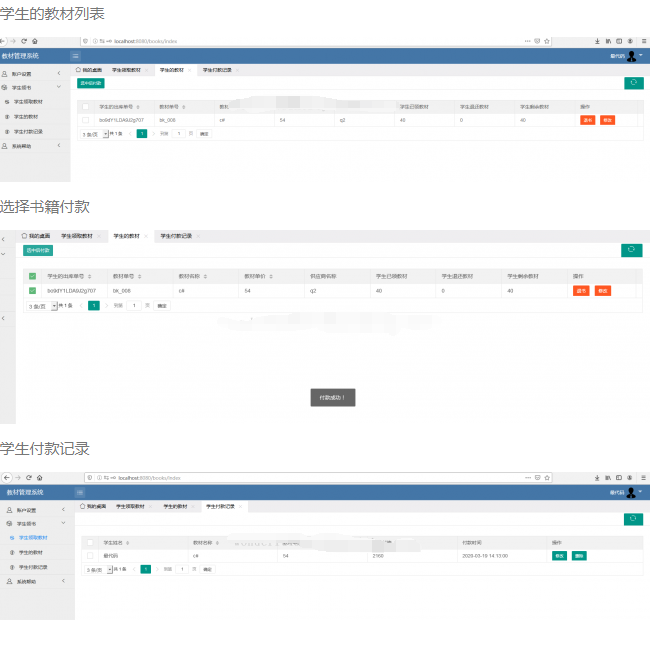Viewport: 651px width, 654px height.
Task: Select 学生的教材 item in 学生的教材列表 sidebar
Action: [26, 117]
